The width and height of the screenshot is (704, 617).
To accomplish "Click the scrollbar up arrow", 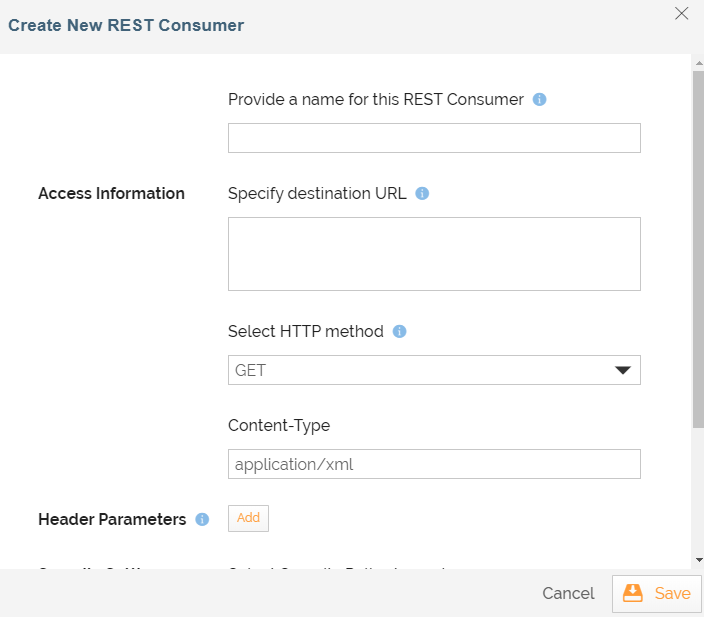I will pos(699,63).
